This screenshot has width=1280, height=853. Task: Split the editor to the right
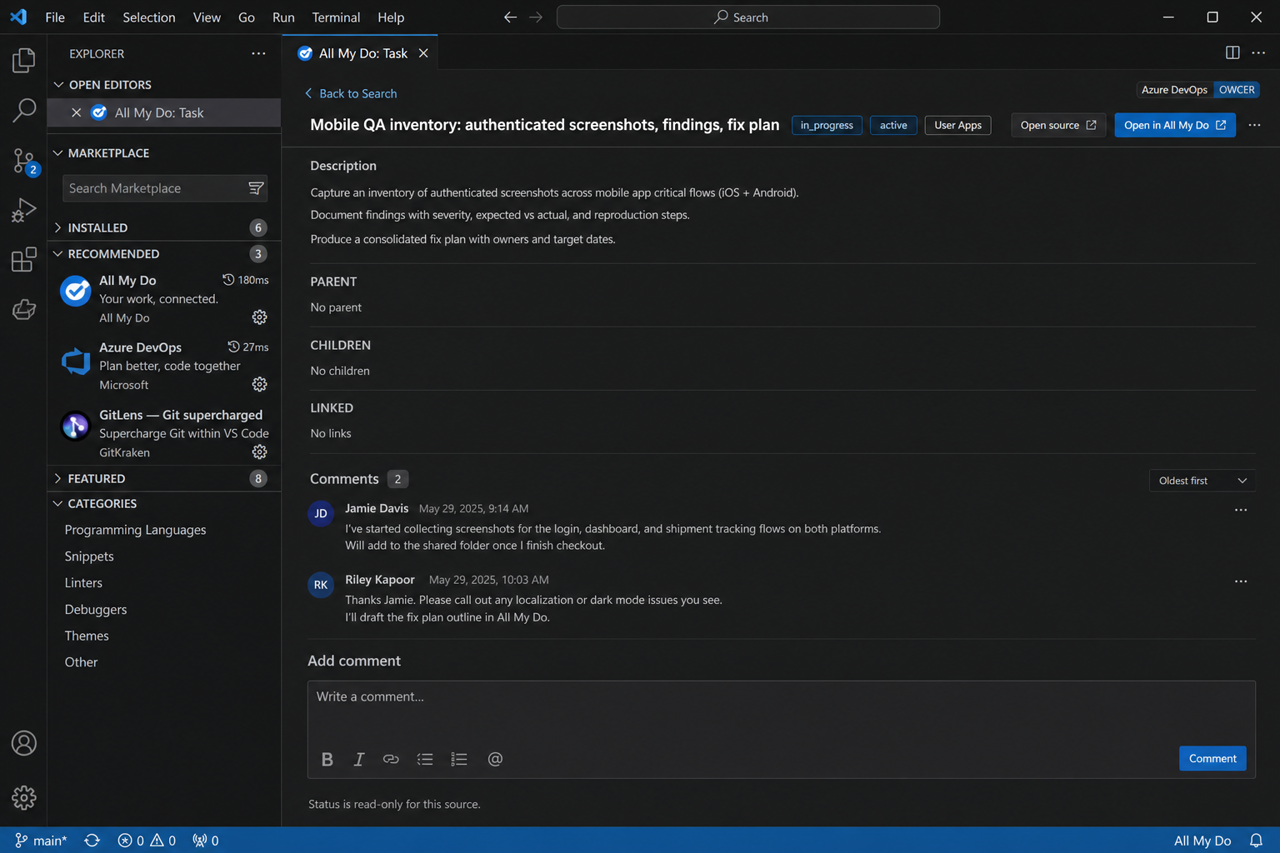(1233, 53)
